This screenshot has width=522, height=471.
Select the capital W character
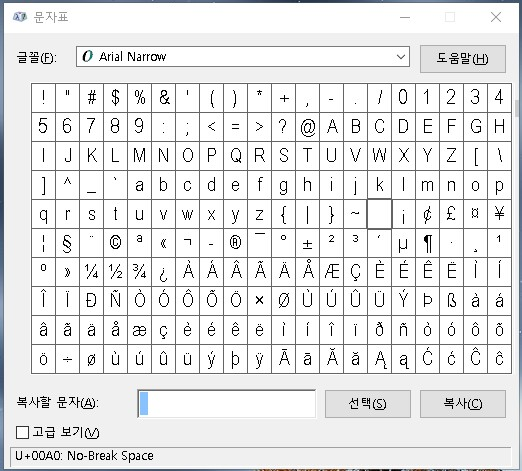click(379, 156)
